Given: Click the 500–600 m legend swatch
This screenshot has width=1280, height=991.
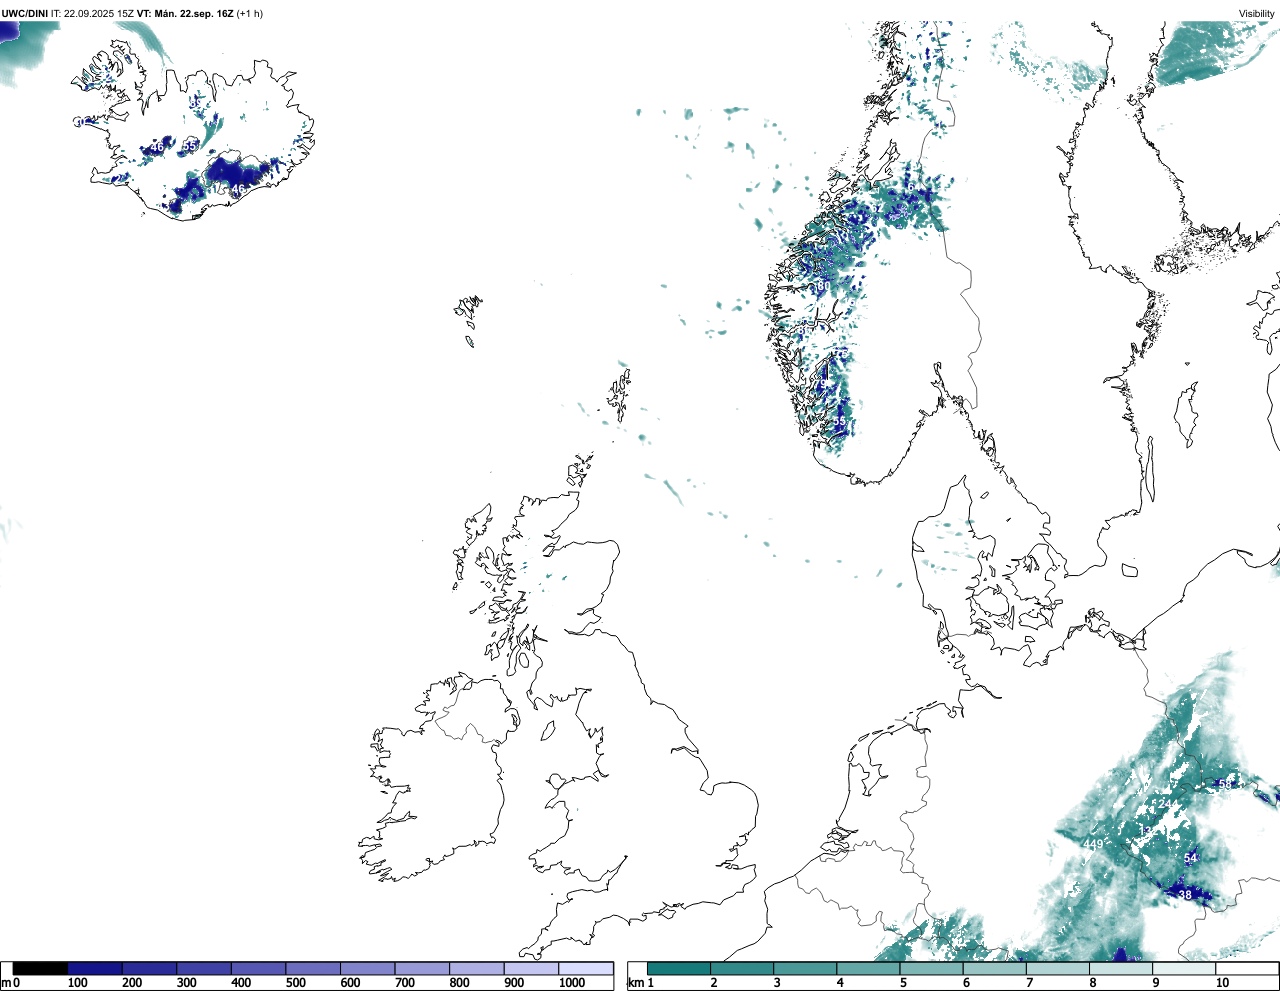Looking at the screenshot, I should [x=313, y=968].
